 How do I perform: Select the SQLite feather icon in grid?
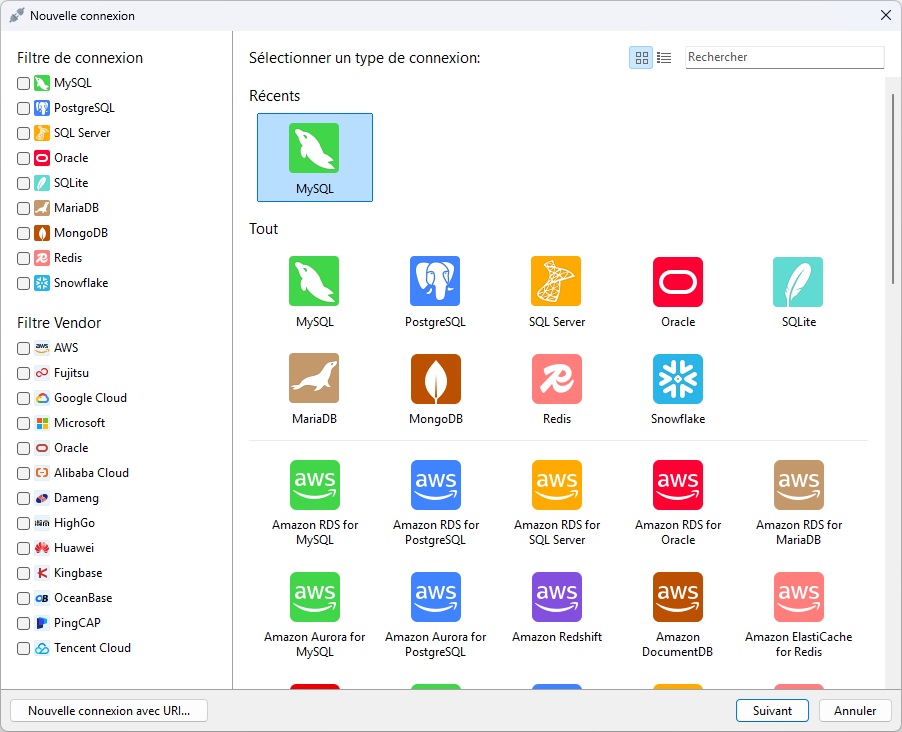[x=798, y=281]
